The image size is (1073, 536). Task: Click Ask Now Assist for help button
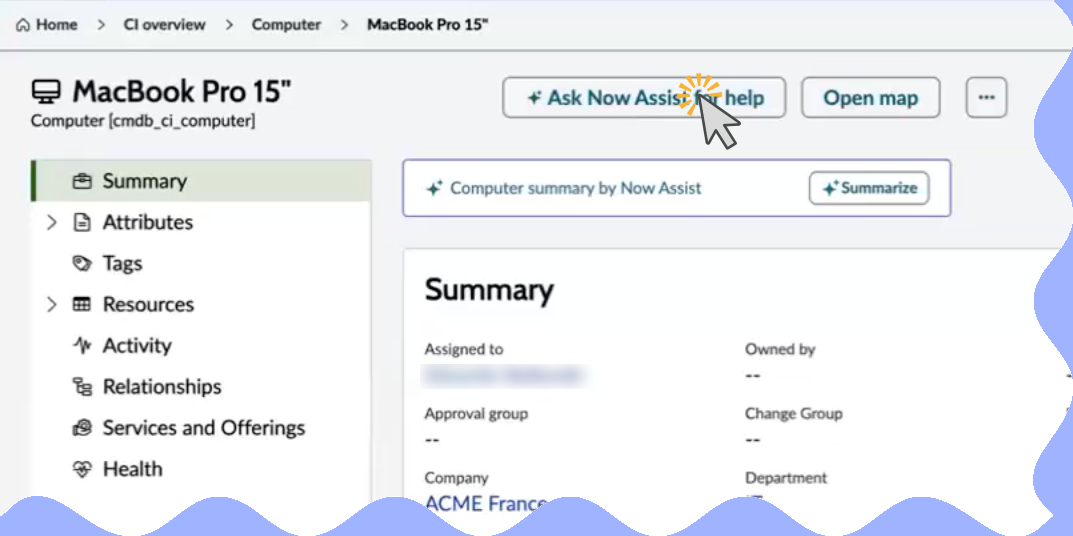644,98
